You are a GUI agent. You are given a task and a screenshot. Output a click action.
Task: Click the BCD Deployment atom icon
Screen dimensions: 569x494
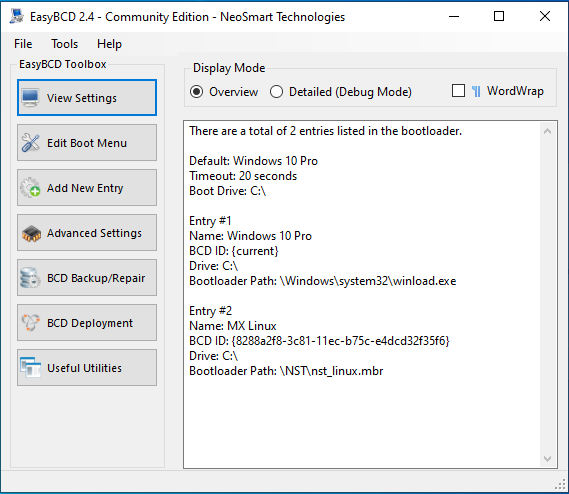30,322
